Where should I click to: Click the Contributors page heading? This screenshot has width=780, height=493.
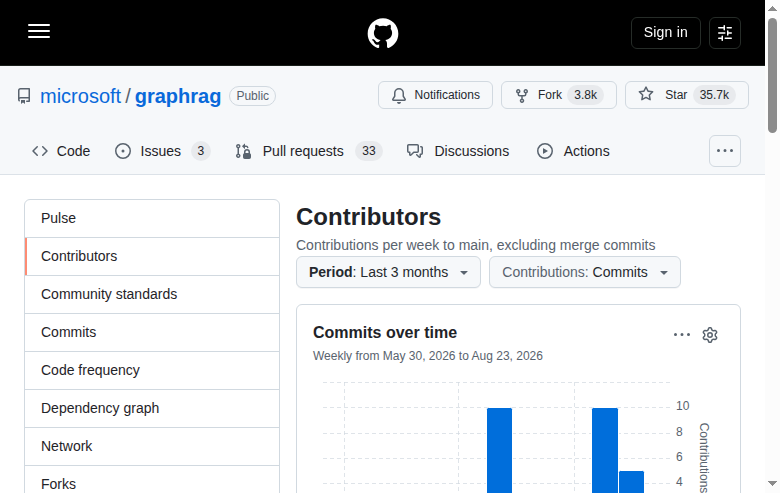[x=369, y=217]
